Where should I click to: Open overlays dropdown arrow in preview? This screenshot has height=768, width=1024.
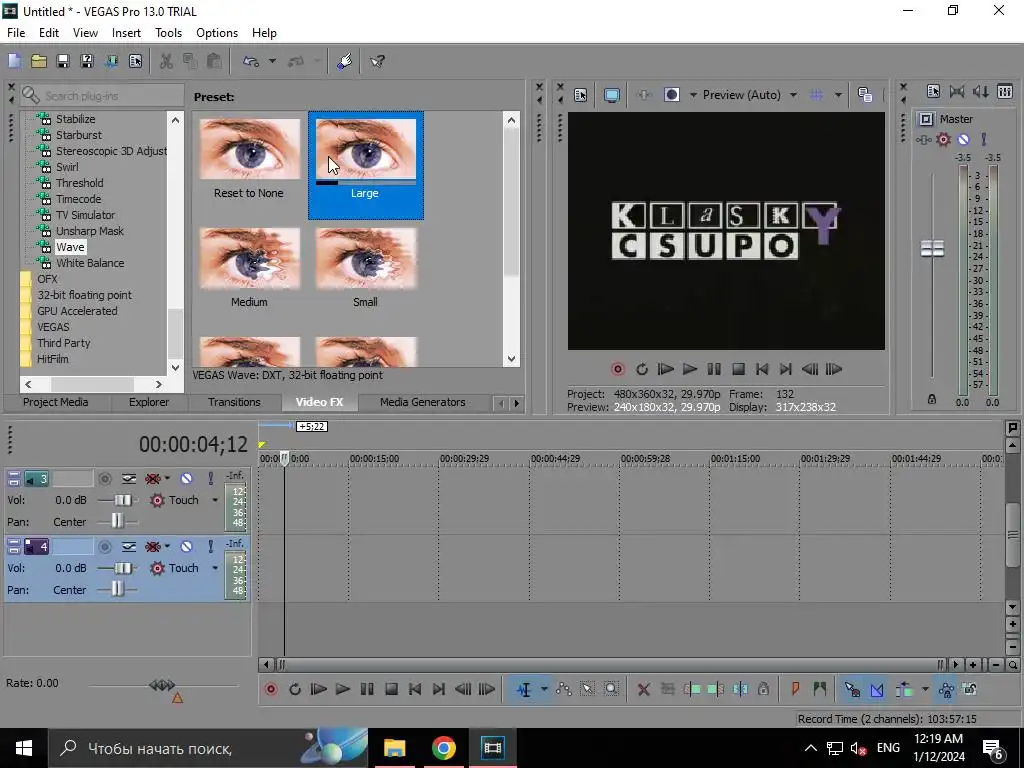[x=838, y=95]
